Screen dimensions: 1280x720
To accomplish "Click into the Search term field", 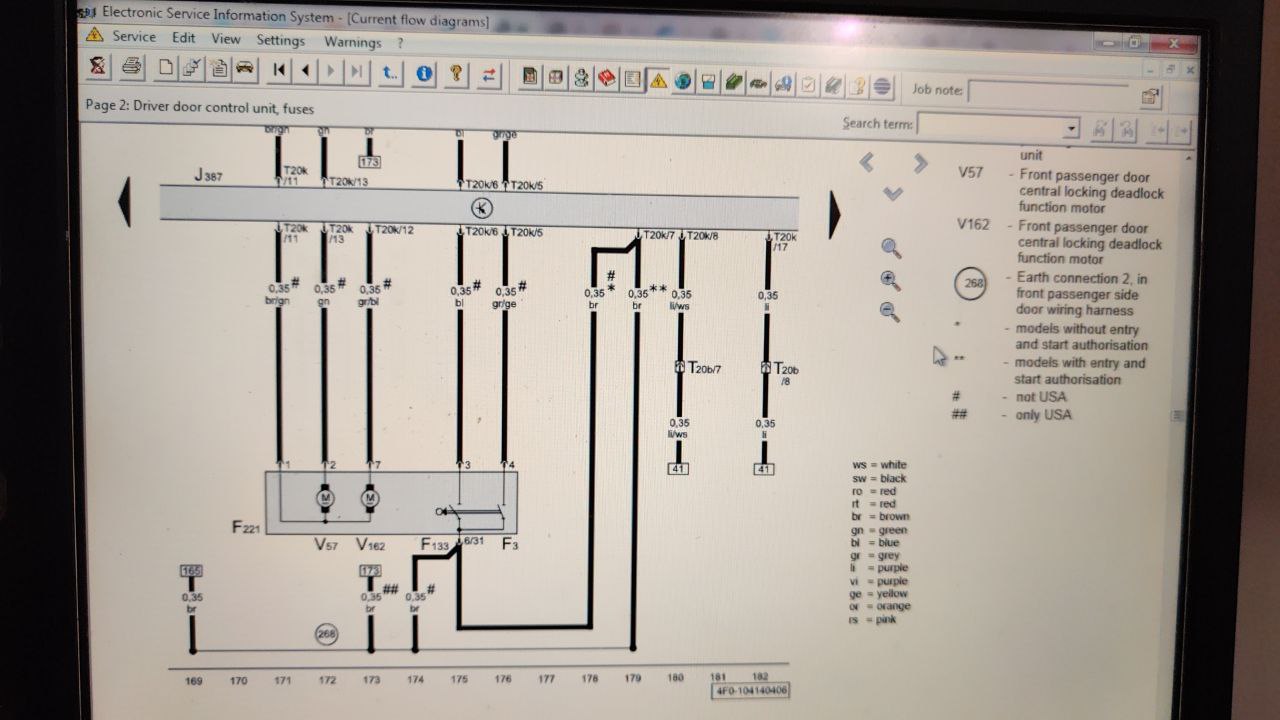I will point(990,127).
